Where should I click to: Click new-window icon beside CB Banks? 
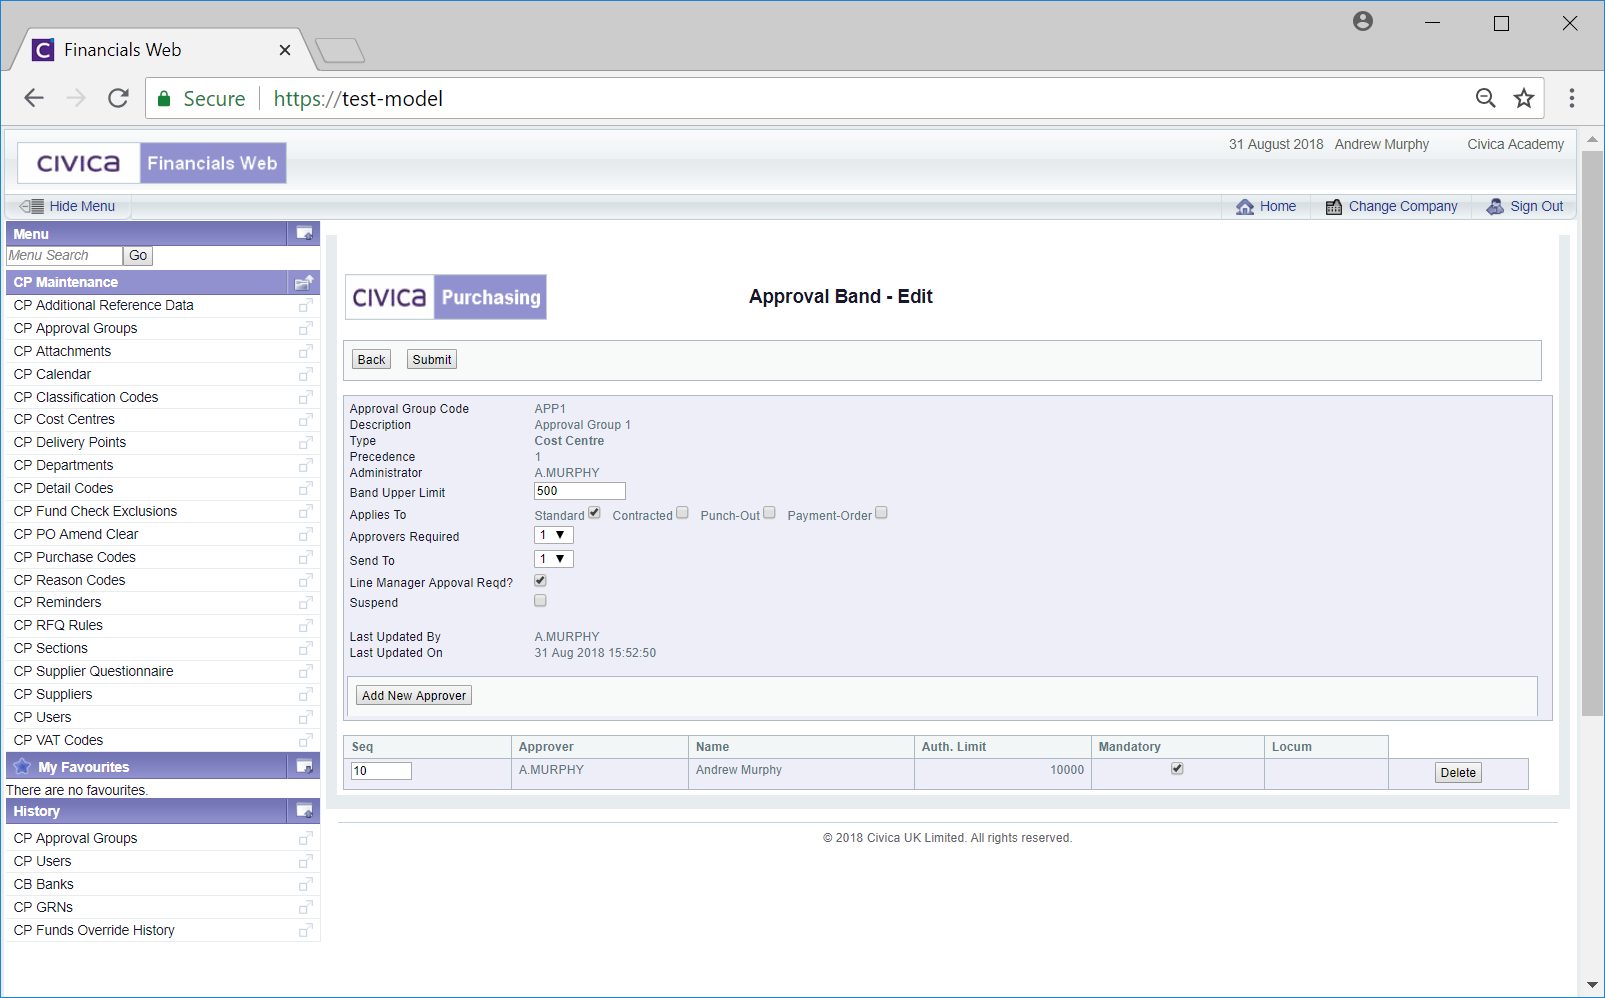306,884
